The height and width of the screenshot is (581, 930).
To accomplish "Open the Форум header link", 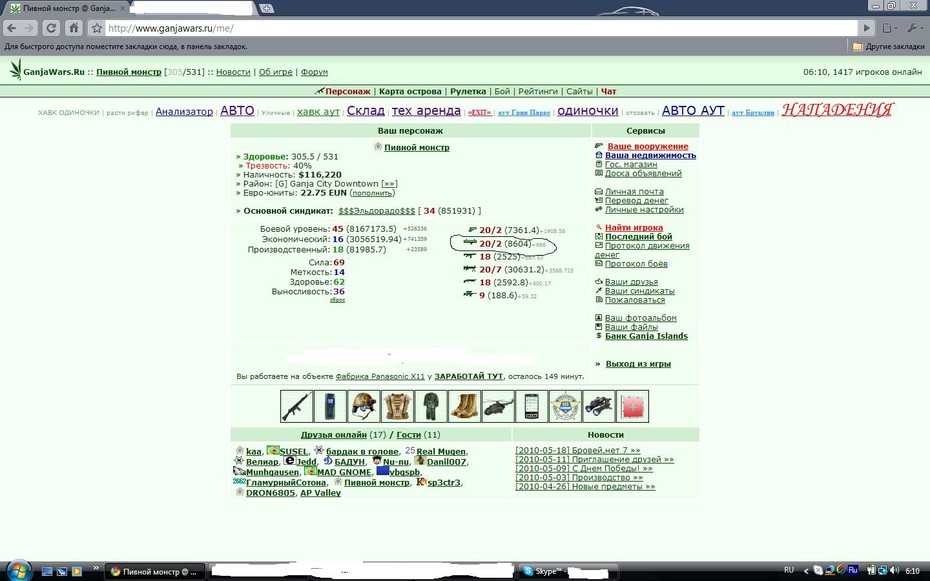I will tap(314, 72).
